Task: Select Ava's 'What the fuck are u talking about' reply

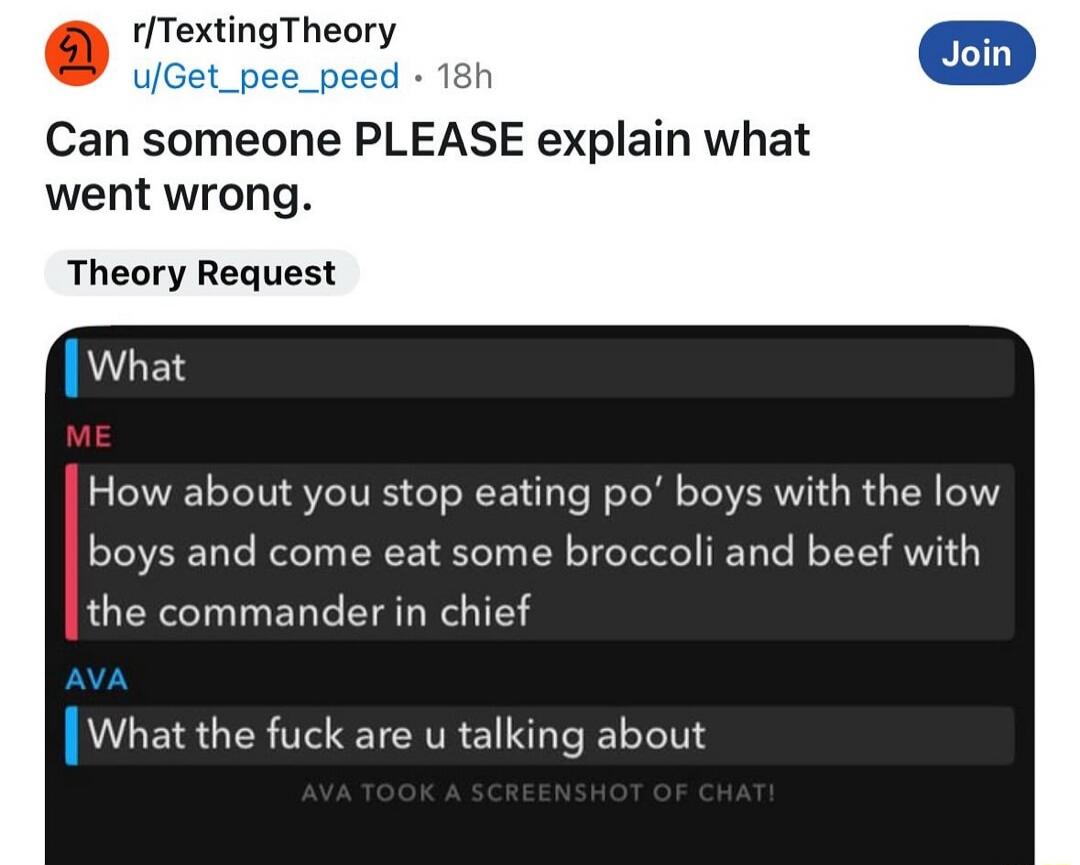Action: (539, 735)
